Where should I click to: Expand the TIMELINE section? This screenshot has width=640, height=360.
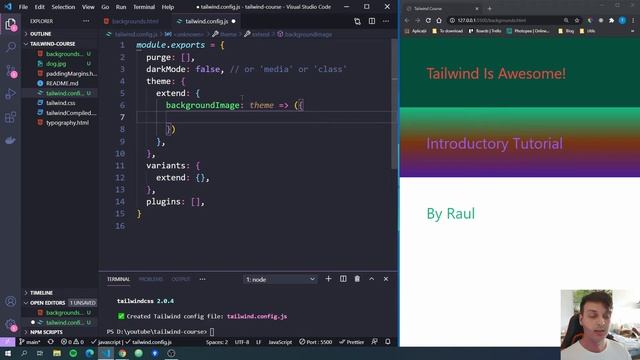(x=41, y=293)
